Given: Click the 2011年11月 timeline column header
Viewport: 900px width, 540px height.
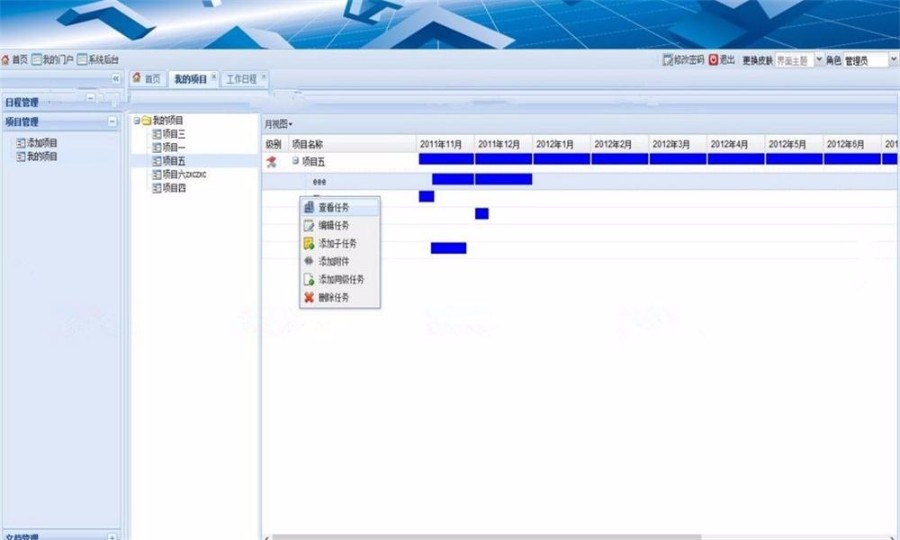Looking at the screenshot, I should click(445, 145).
